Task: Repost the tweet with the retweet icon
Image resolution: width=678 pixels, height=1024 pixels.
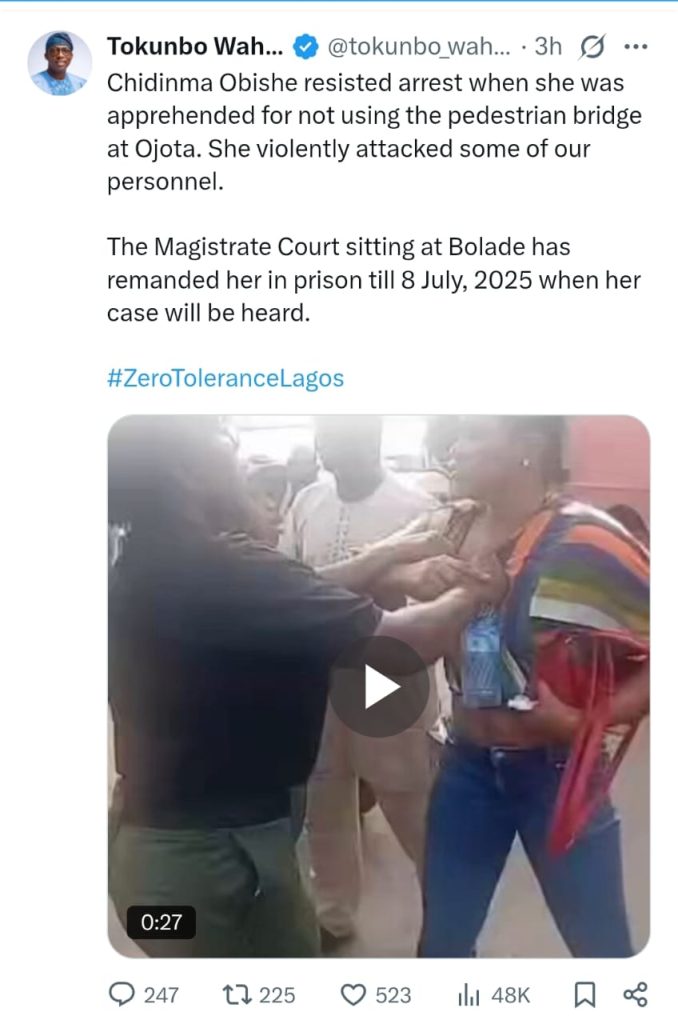Action: point(236,995)
